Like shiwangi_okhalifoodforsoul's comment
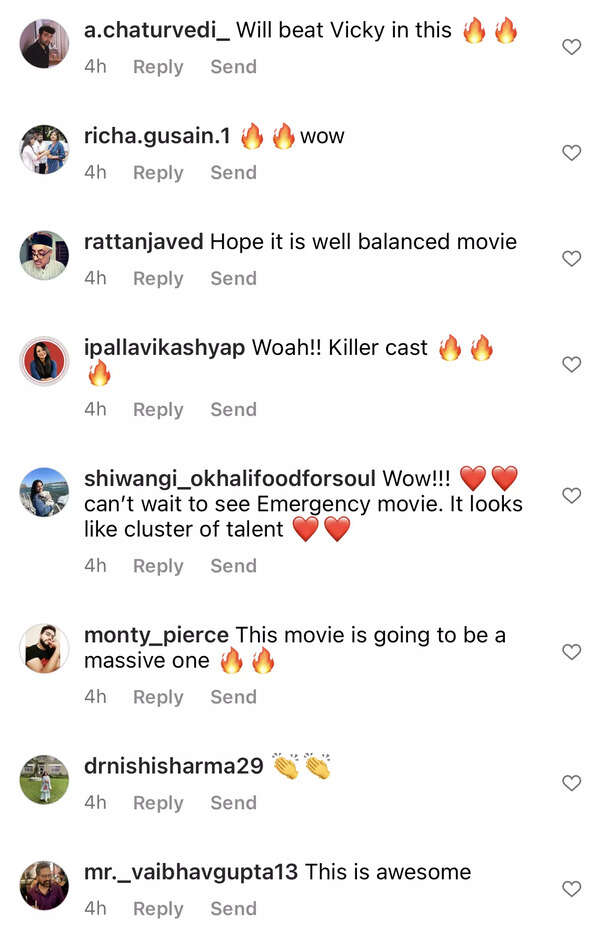Viewport: 616px width, 942px height. click(571, 496)
